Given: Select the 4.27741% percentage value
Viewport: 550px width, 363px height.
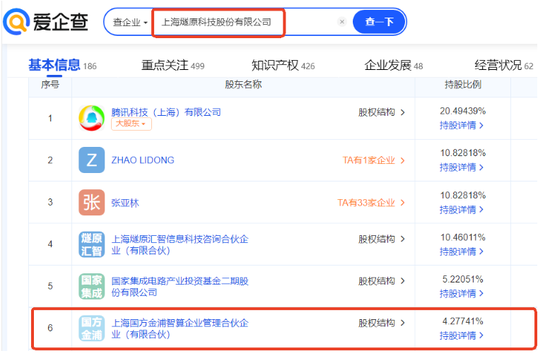Looking at the screenshot, I should pyautogui.click(x=463, y=321).
